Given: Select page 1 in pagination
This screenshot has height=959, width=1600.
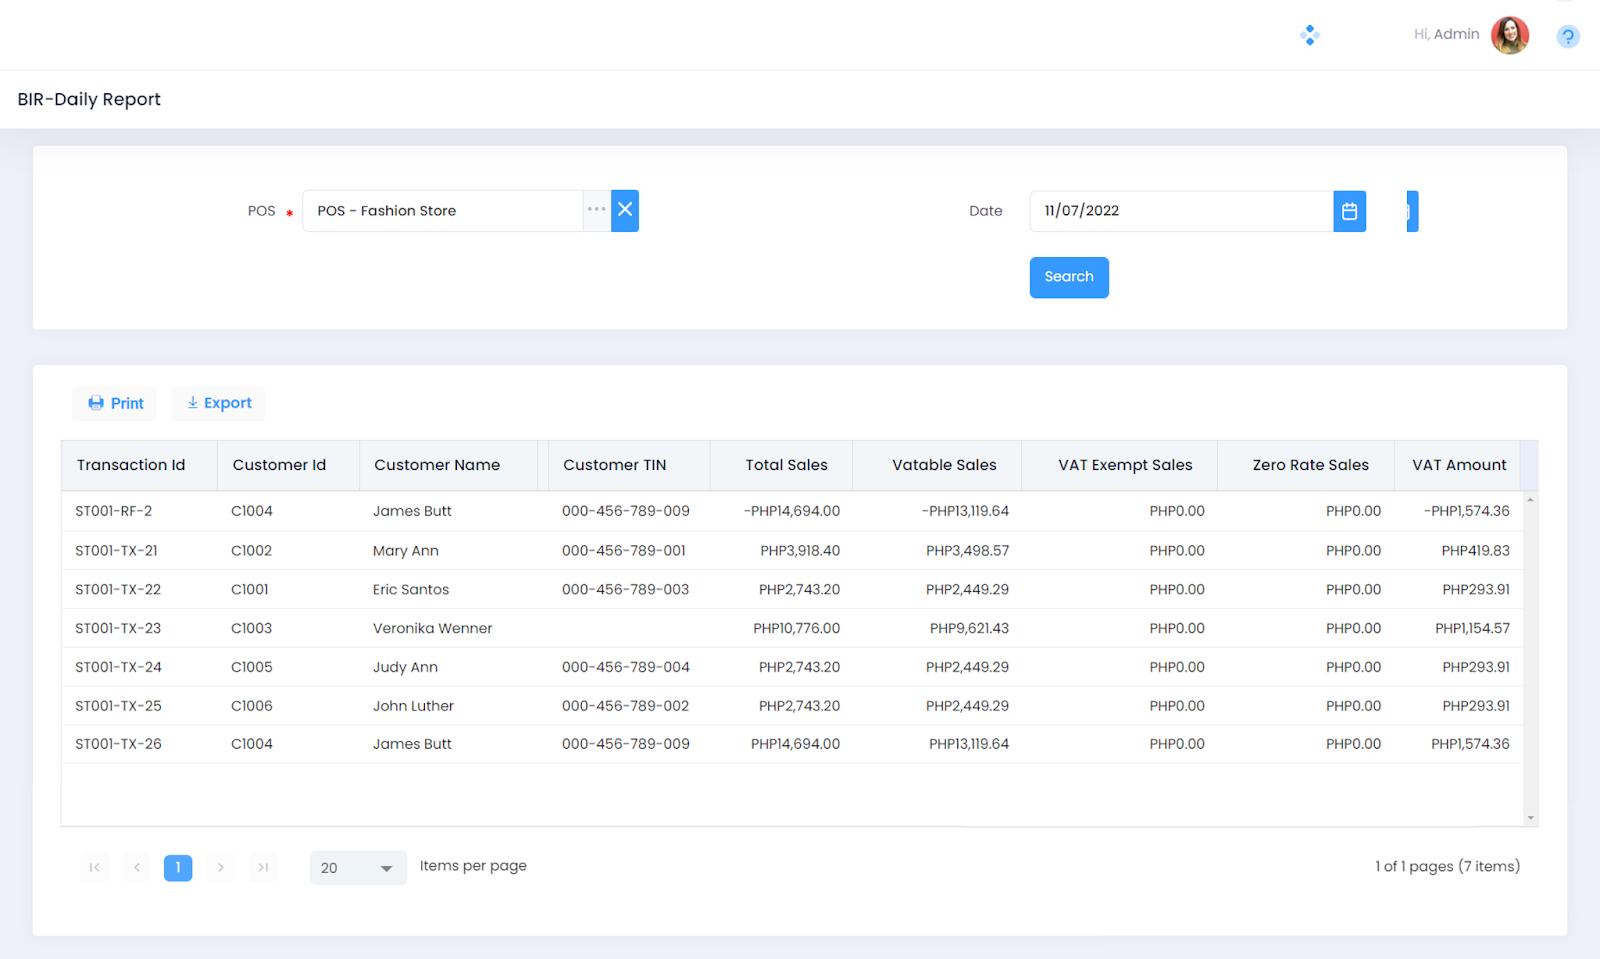Looking at the screenshot, I should click(178, 867).
